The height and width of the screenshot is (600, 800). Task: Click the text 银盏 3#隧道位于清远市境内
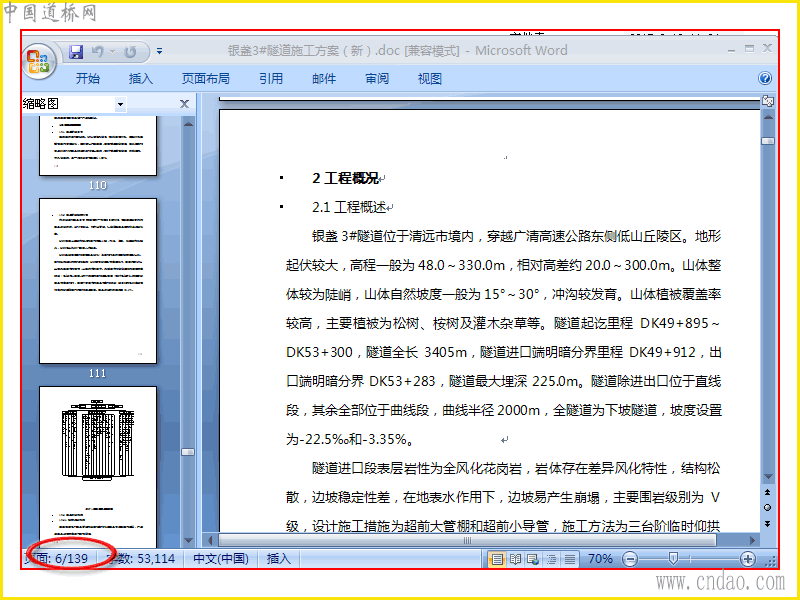click(x=393, y=236)
